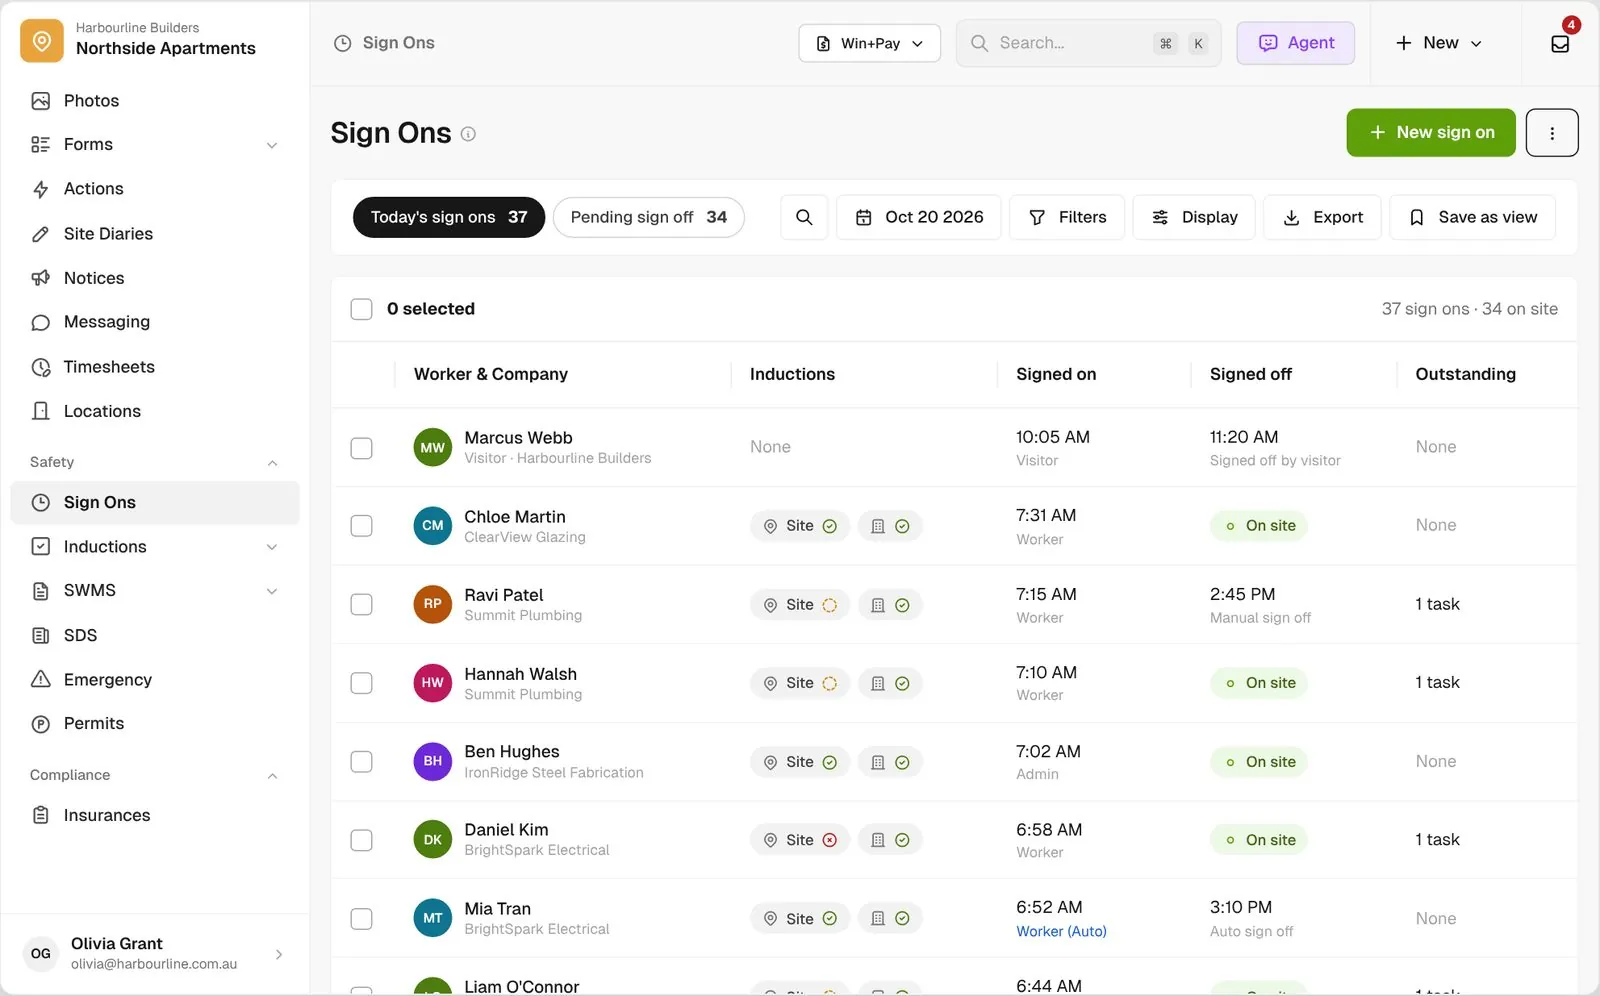
Task: Click Daniel Kim's failed Site induction badge
Action: point(800,840)
